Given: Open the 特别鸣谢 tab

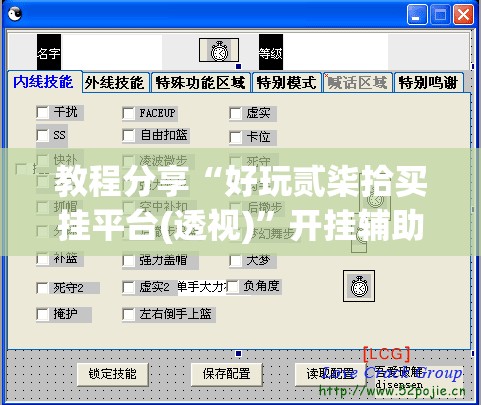Looking at the screenshot, I should coord(428,82).
